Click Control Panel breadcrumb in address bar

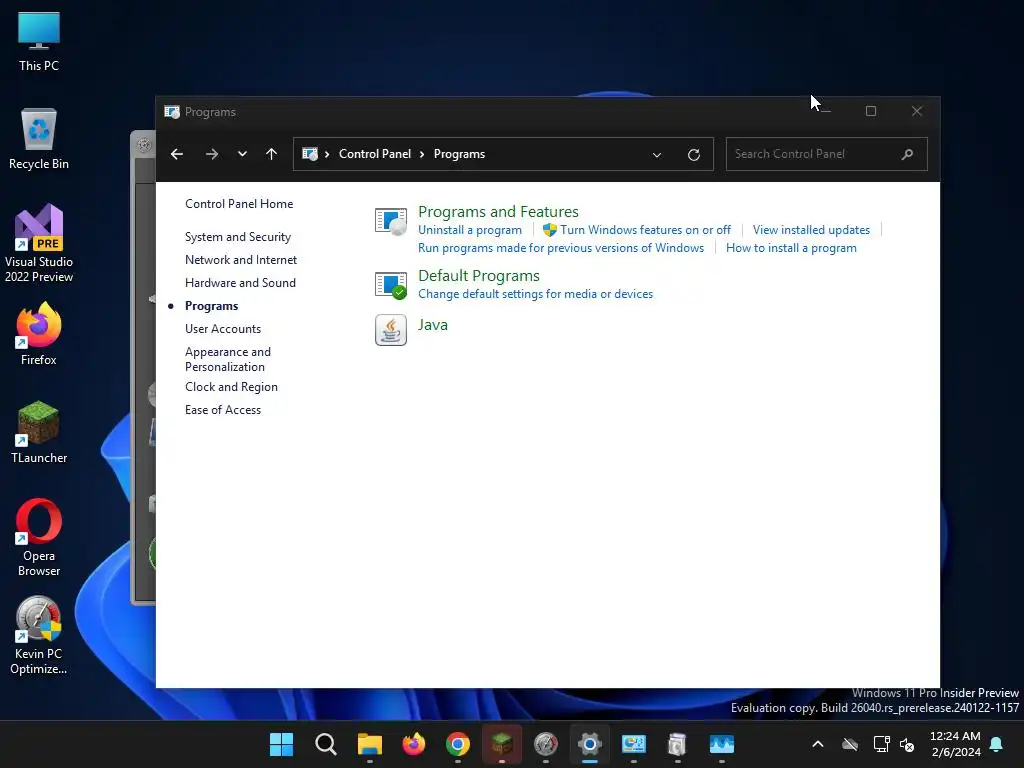[375, 154]
